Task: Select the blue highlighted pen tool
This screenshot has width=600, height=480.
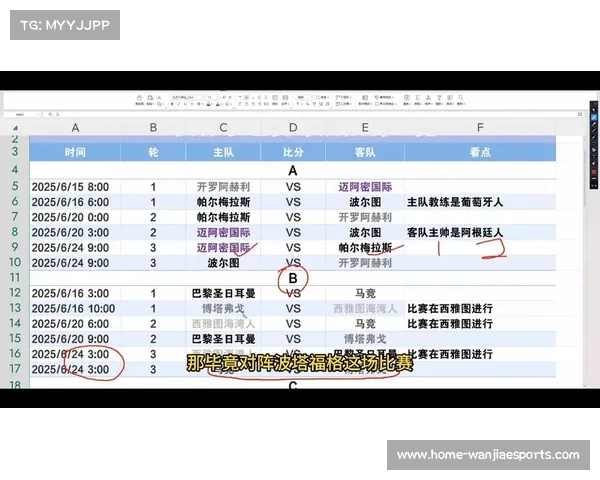Action: point(594,117)
